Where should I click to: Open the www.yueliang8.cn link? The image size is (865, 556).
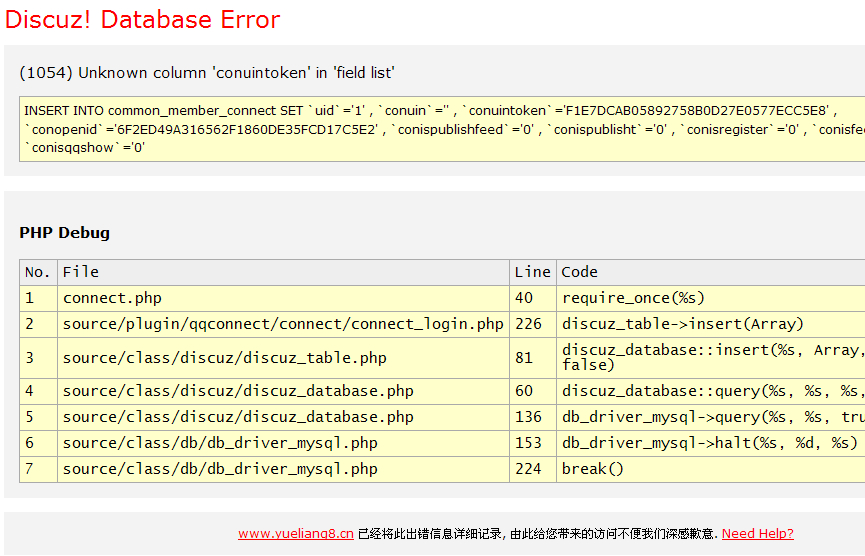[296, 533]
